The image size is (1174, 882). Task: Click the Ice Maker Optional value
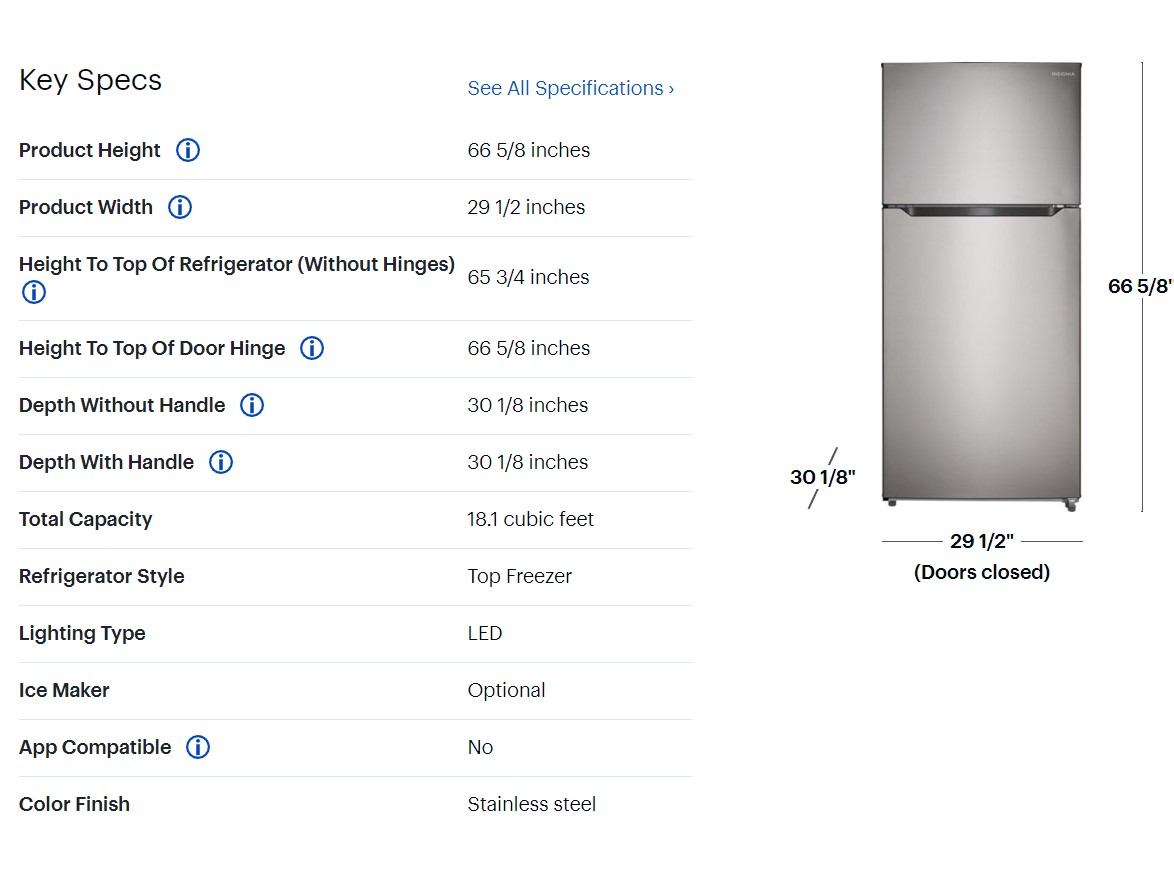click(x=506, y=690)
